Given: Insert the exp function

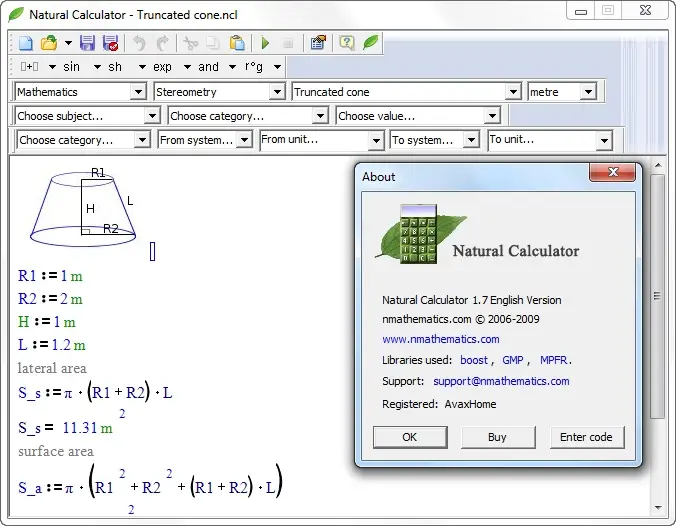Looking at the screenshot, I should (163, 67).
